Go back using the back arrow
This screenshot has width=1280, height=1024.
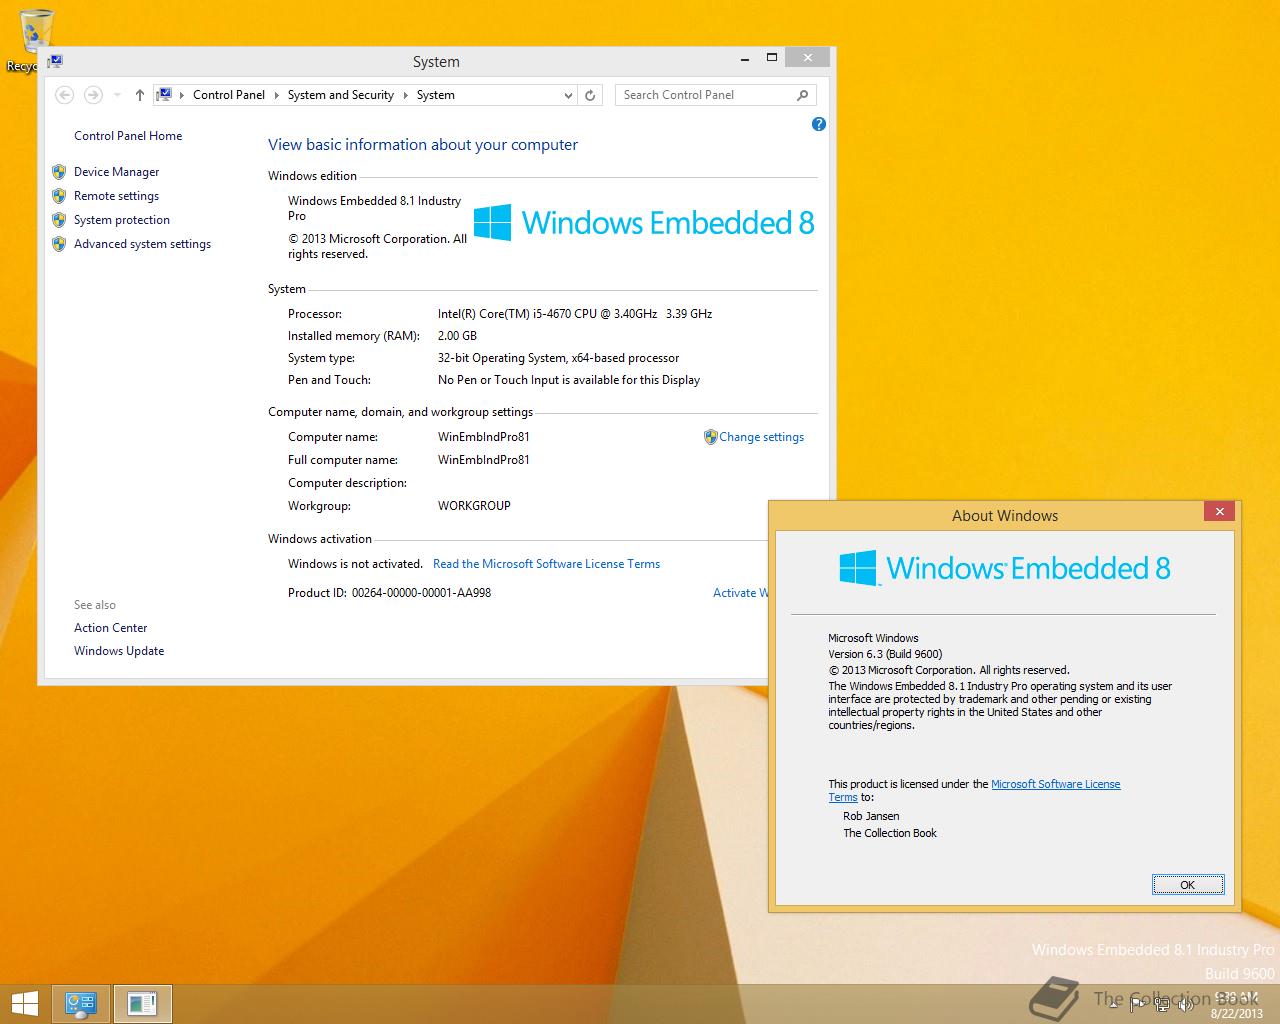[x=64, y=95]
